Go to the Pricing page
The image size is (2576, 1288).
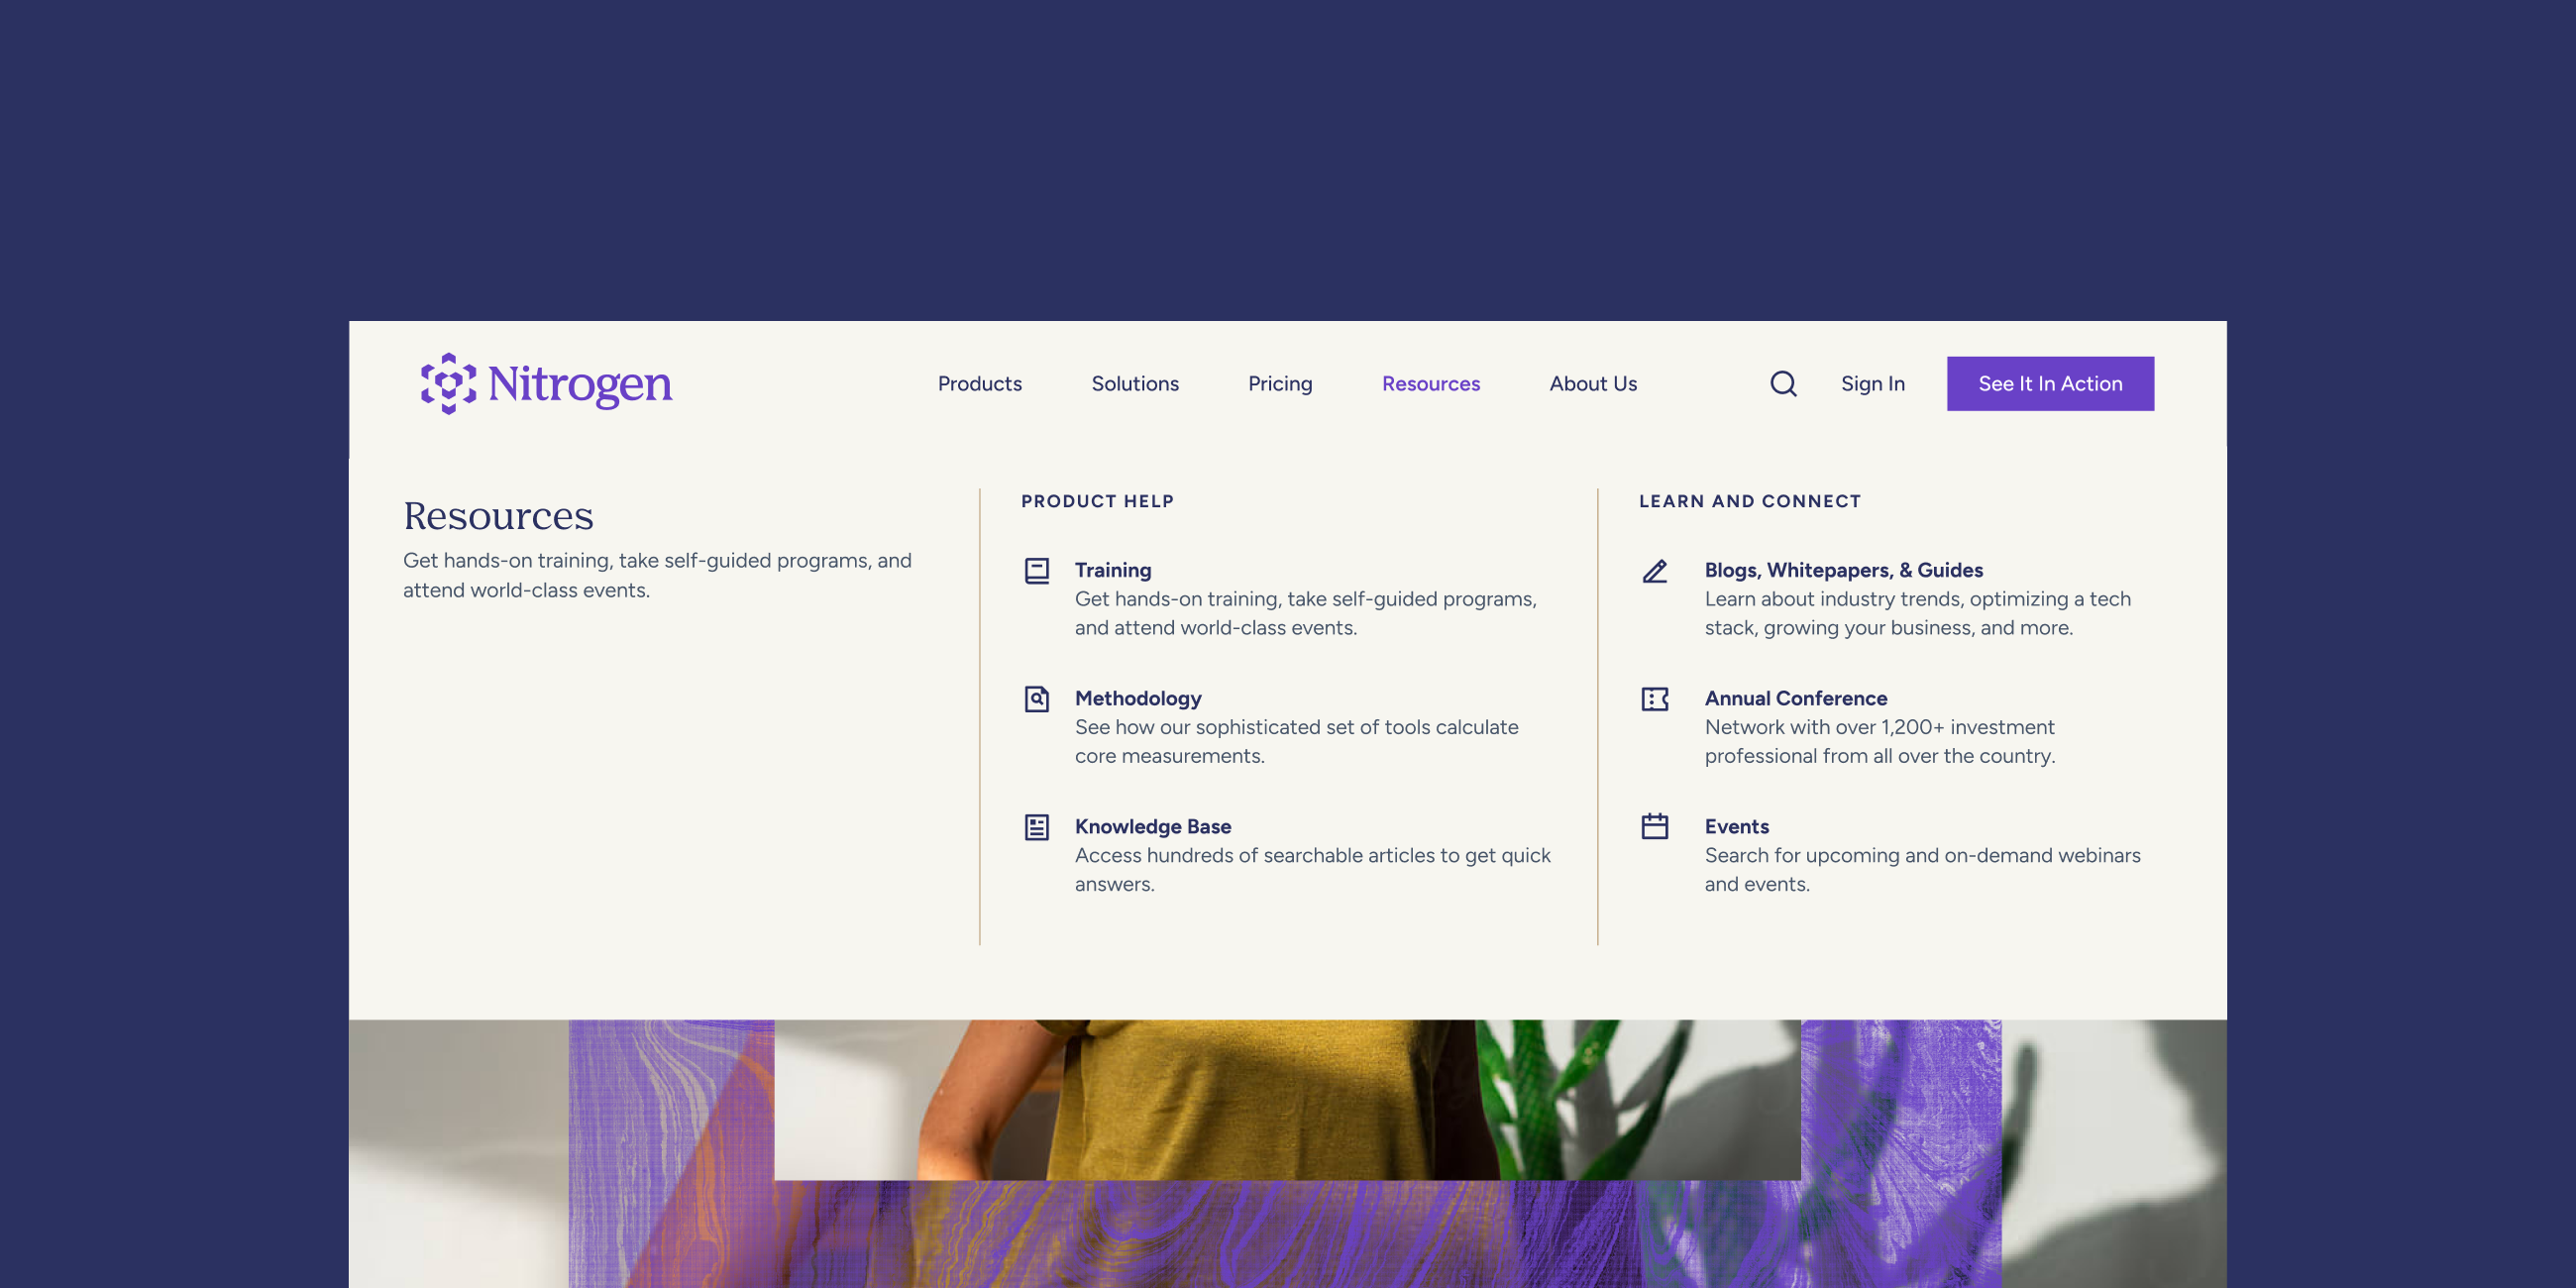1279,383
